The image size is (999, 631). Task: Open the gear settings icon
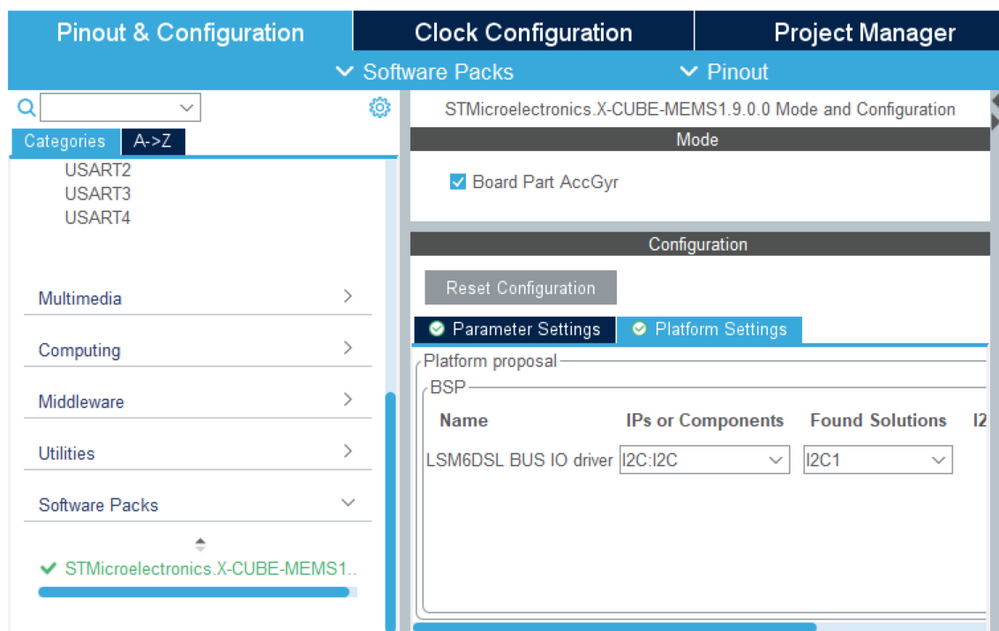click(380, 107)
